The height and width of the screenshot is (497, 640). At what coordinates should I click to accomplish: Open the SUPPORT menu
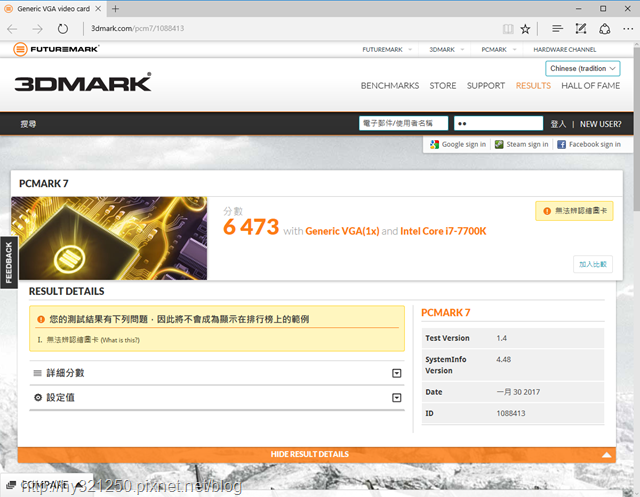point(486,86)
